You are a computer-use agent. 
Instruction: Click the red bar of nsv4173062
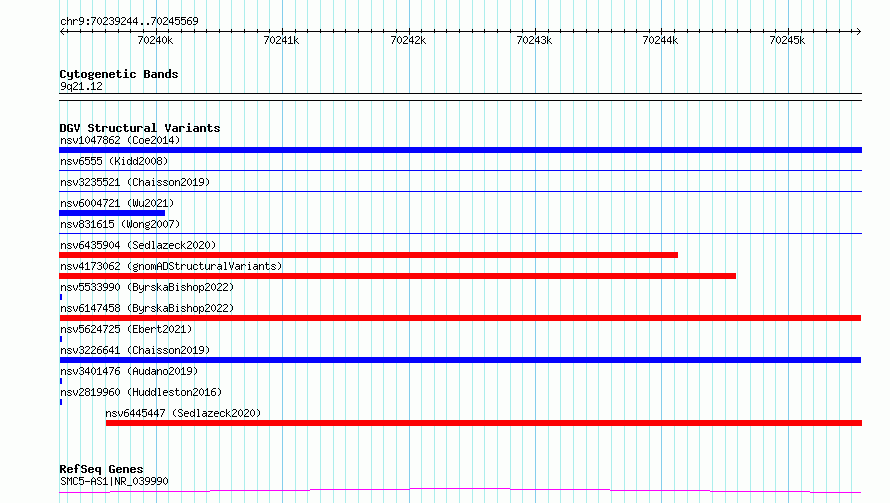(397, 276)
